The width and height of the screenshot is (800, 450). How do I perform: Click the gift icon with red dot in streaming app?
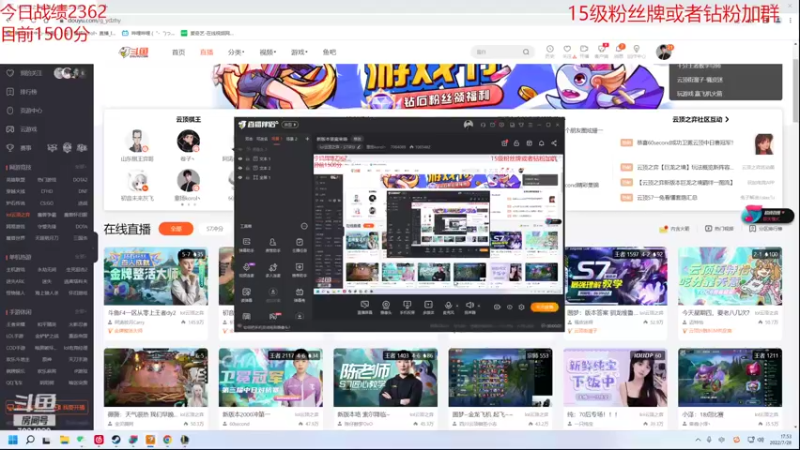[x=504, y=143]
